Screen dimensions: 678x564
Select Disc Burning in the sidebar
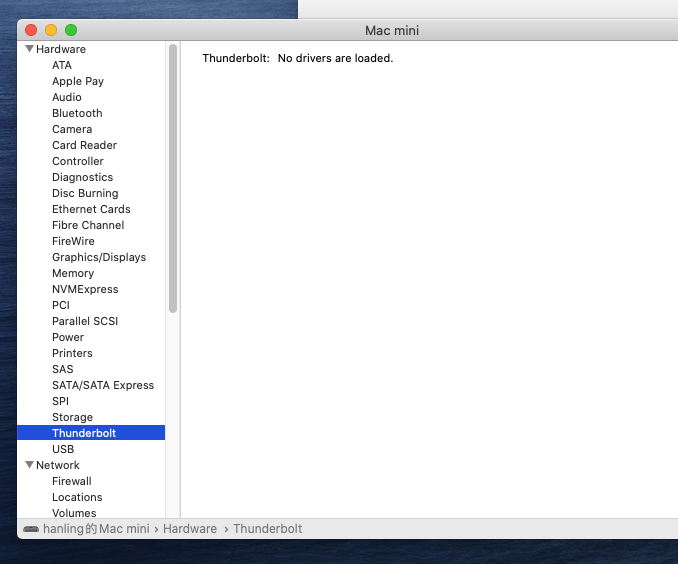tap(85, 193)
